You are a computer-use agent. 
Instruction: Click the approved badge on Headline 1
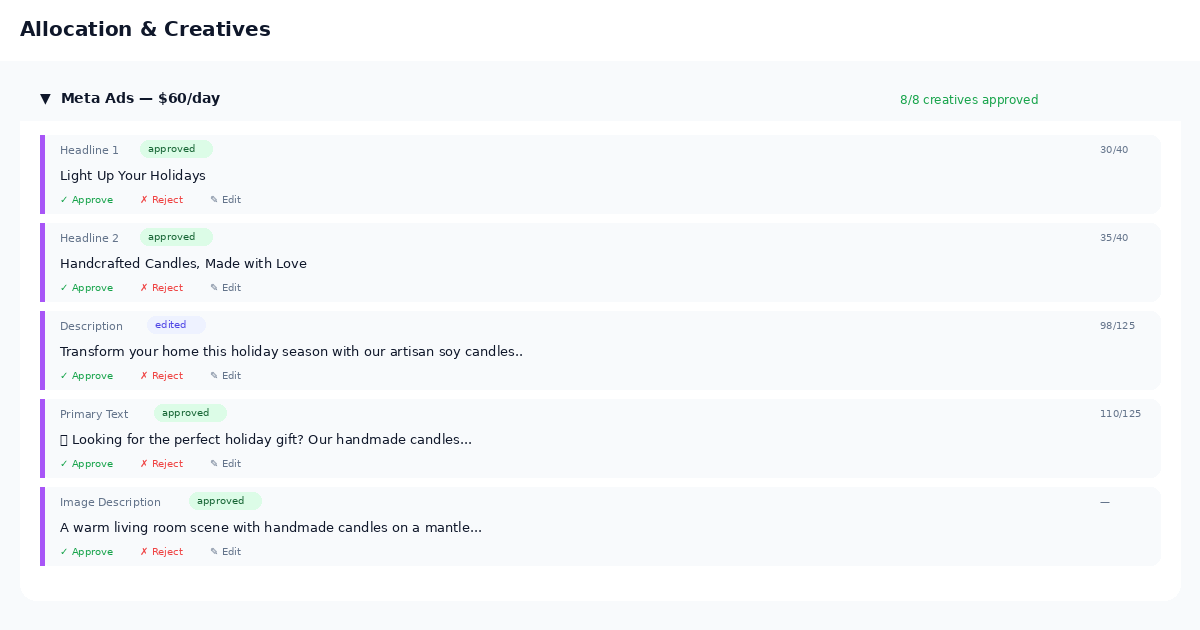click(x=176, y=149)
